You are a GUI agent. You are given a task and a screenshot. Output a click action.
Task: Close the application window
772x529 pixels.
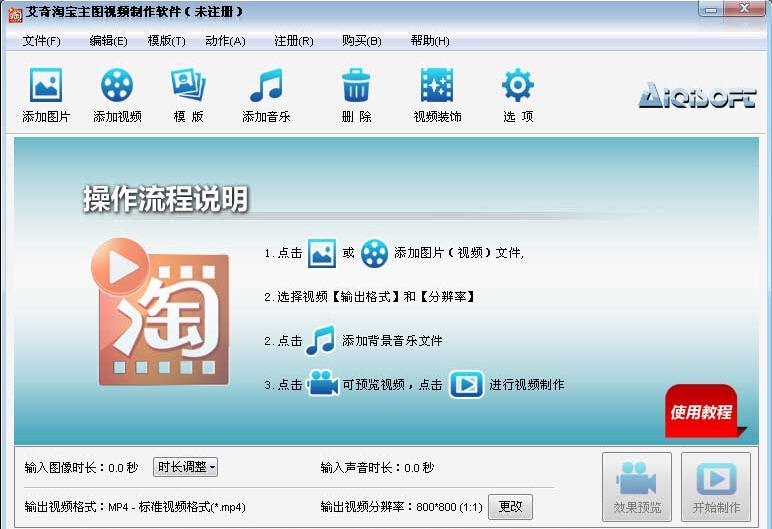pos(744,9)
